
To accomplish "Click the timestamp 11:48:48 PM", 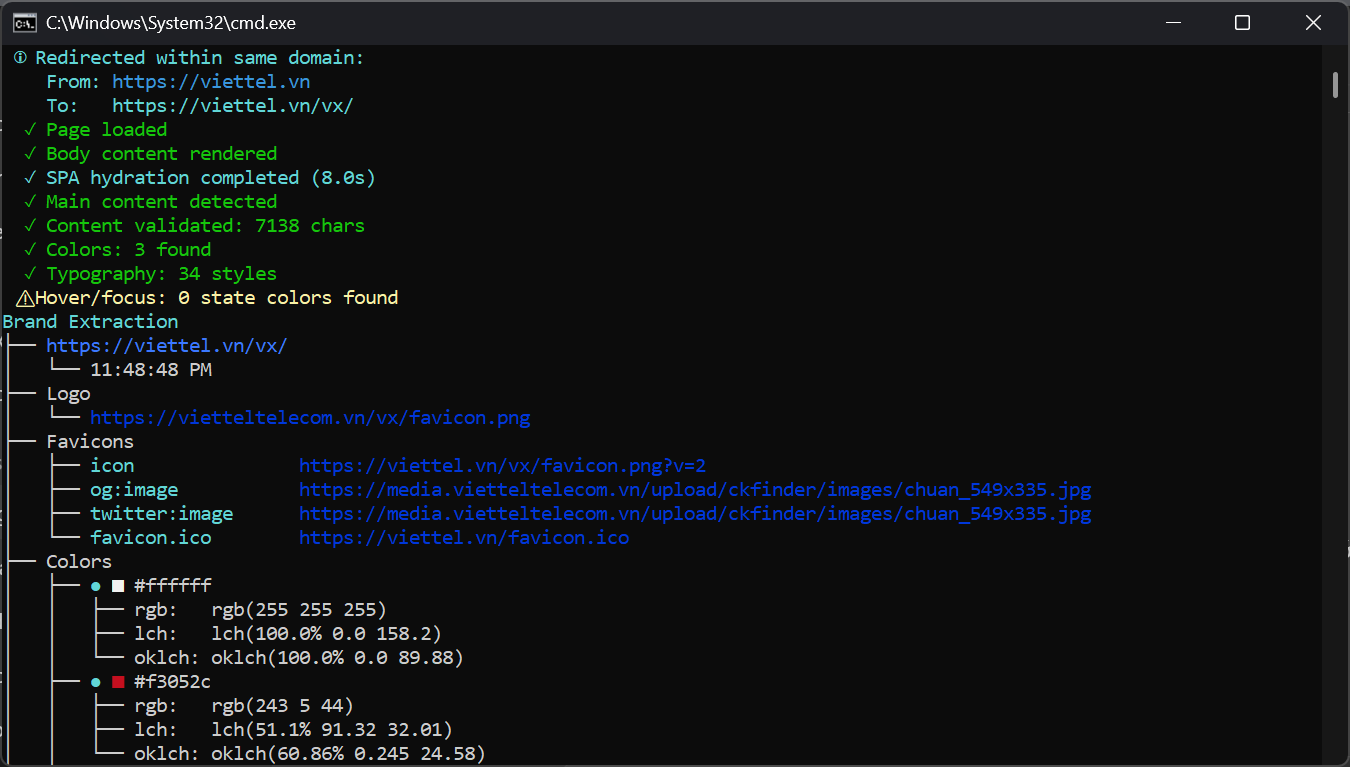I will pos(151,370).
